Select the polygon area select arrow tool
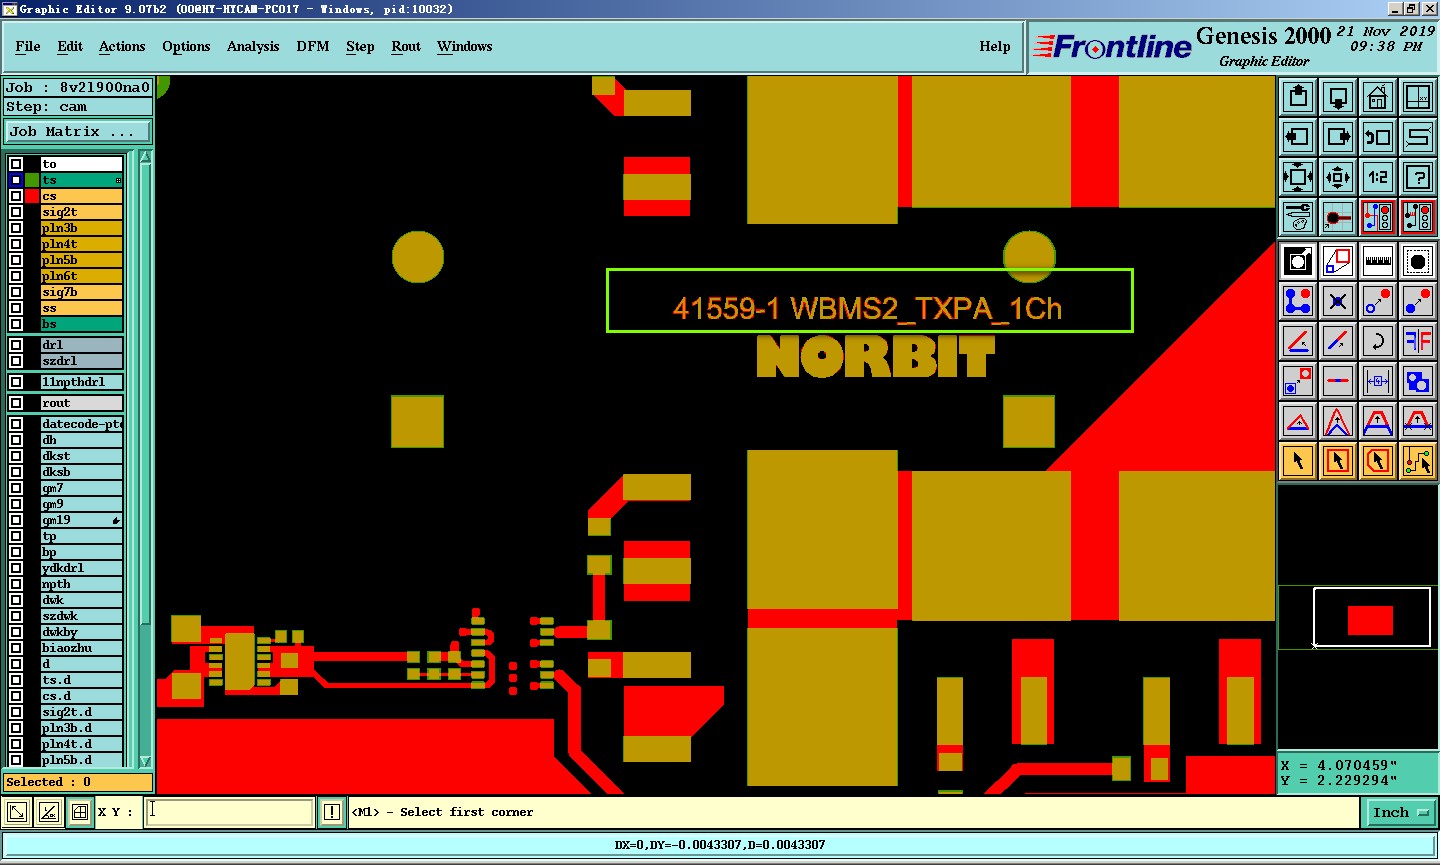Image resolution: width=1440 pixels, height=865 pixels. pyautogui.click(x=1378, y=461)
